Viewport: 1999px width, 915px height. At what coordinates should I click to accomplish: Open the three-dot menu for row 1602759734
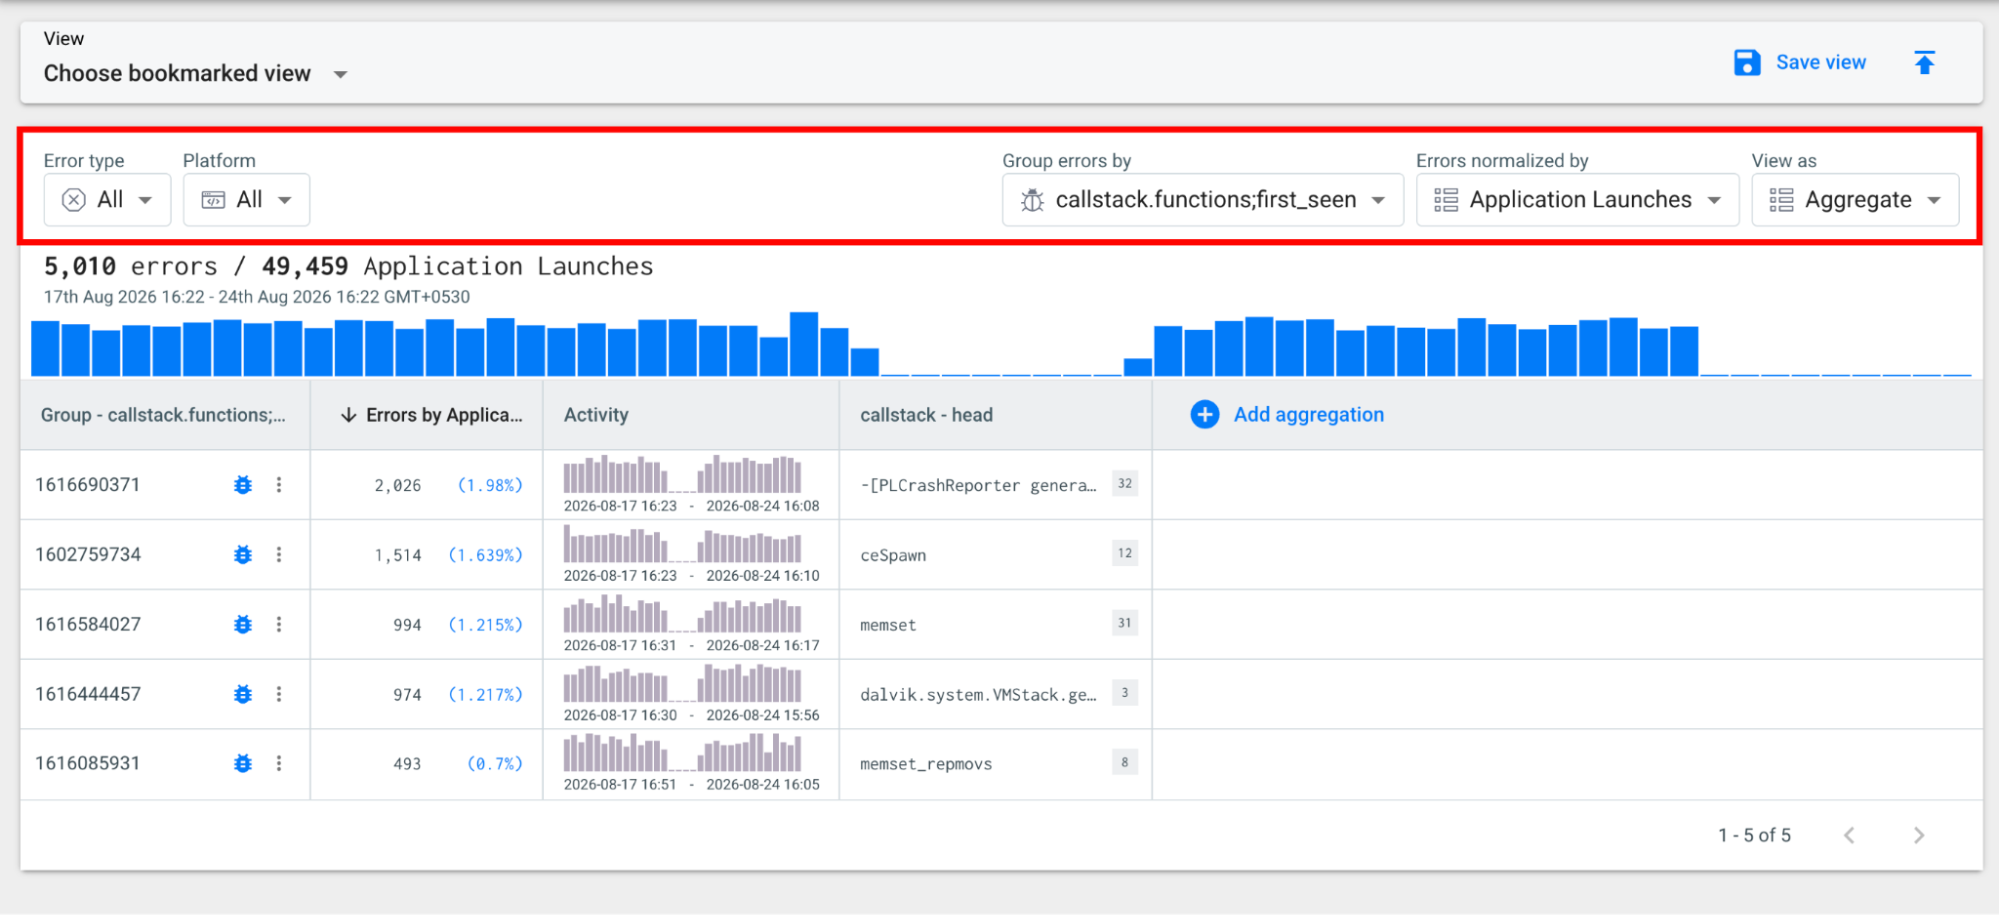click(279, 555)
